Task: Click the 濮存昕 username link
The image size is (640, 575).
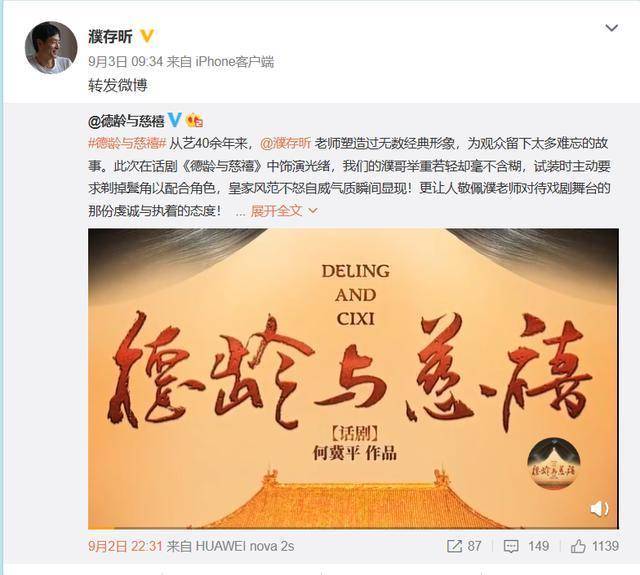Action: click(x=110, y=37)
